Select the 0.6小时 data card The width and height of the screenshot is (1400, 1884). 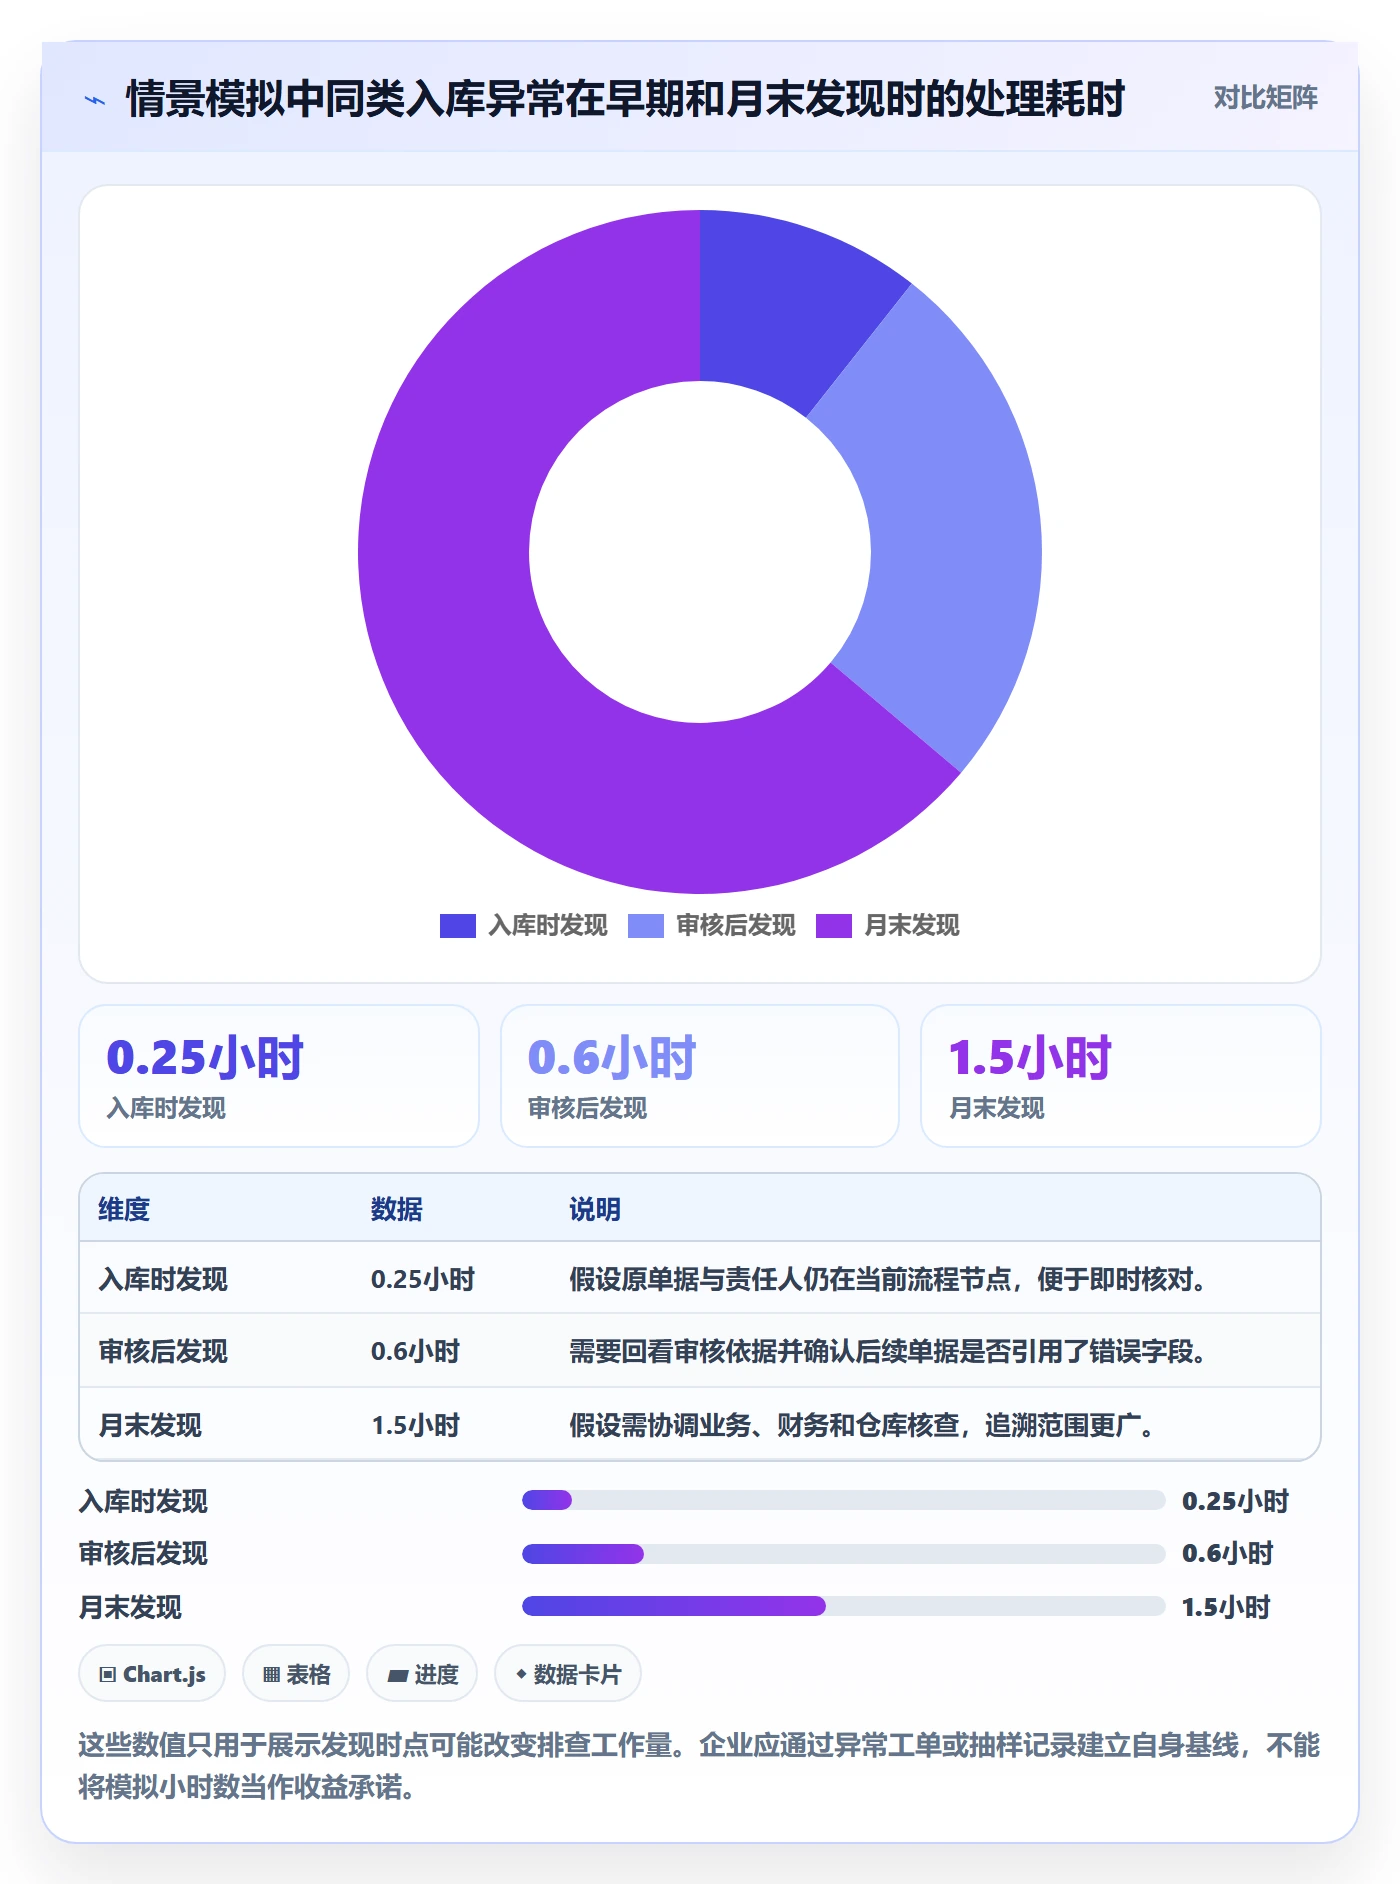(x=700, y=1076)
